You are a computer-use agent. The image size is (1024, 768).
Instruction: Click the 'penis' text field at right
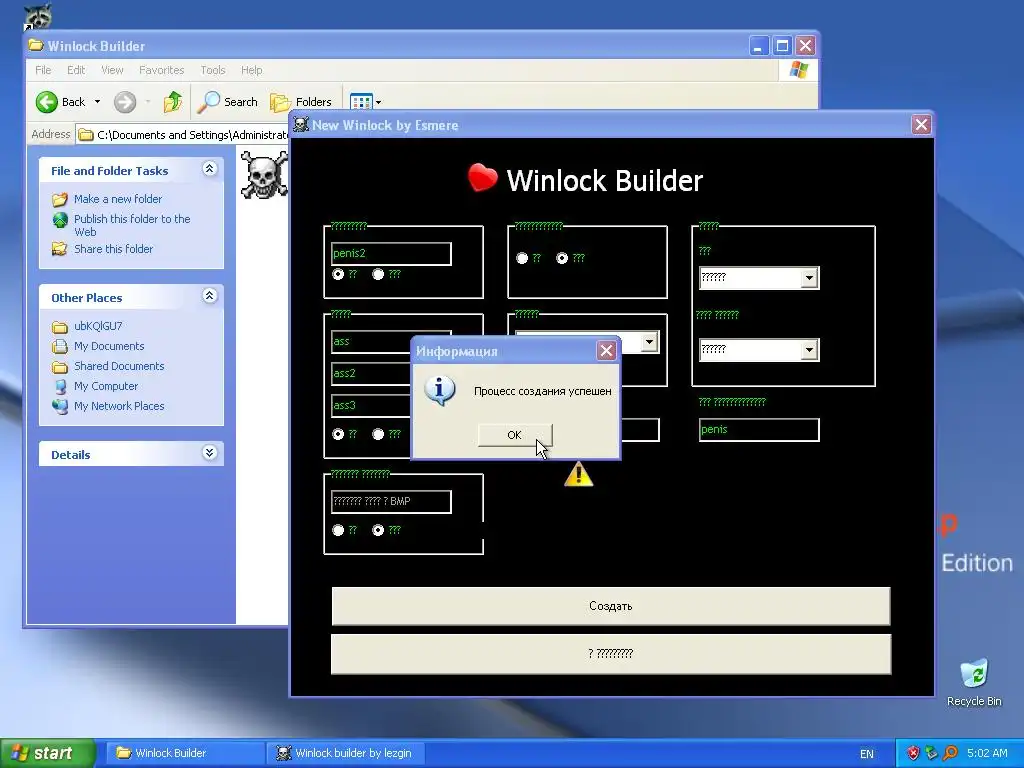[x=759, y=430]
